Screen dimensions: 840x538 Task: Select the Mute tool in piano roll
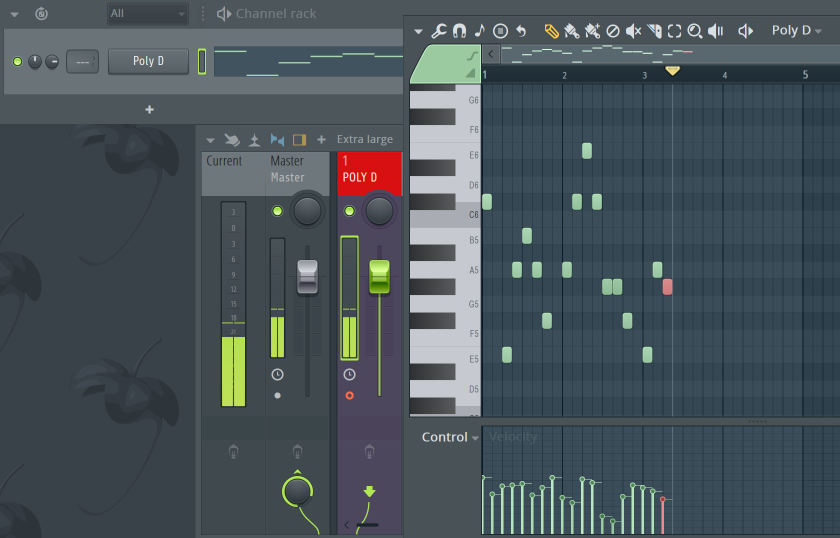click(x=633, y=31)
